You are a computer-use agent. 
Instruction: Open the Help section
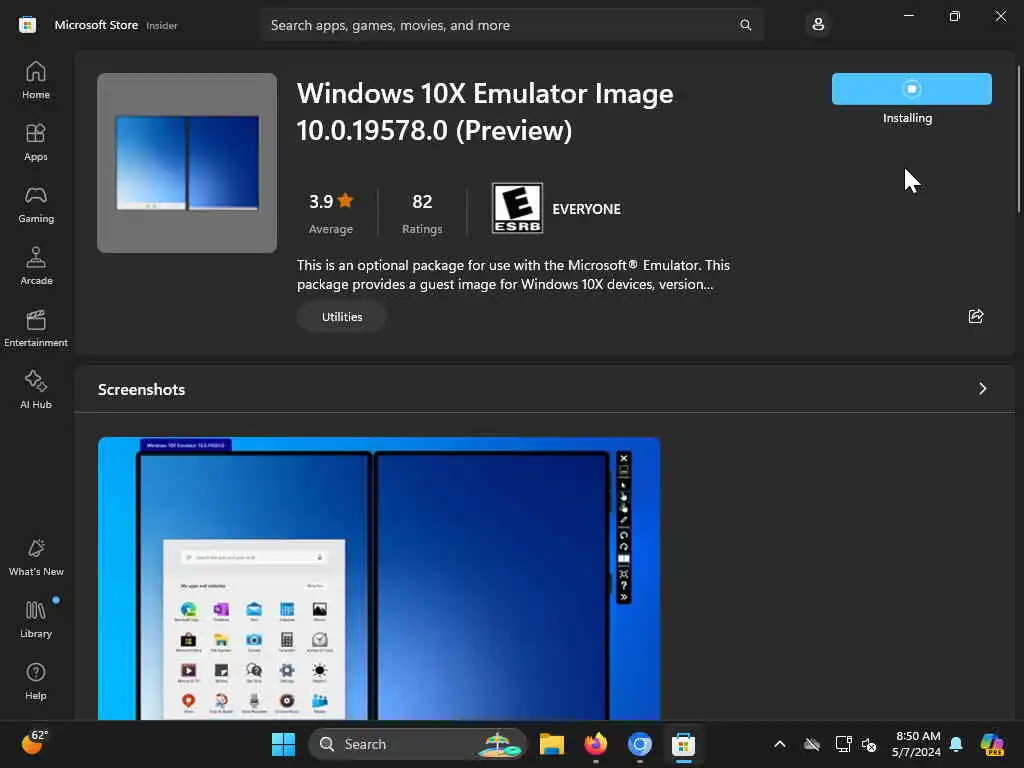(36, 682)
